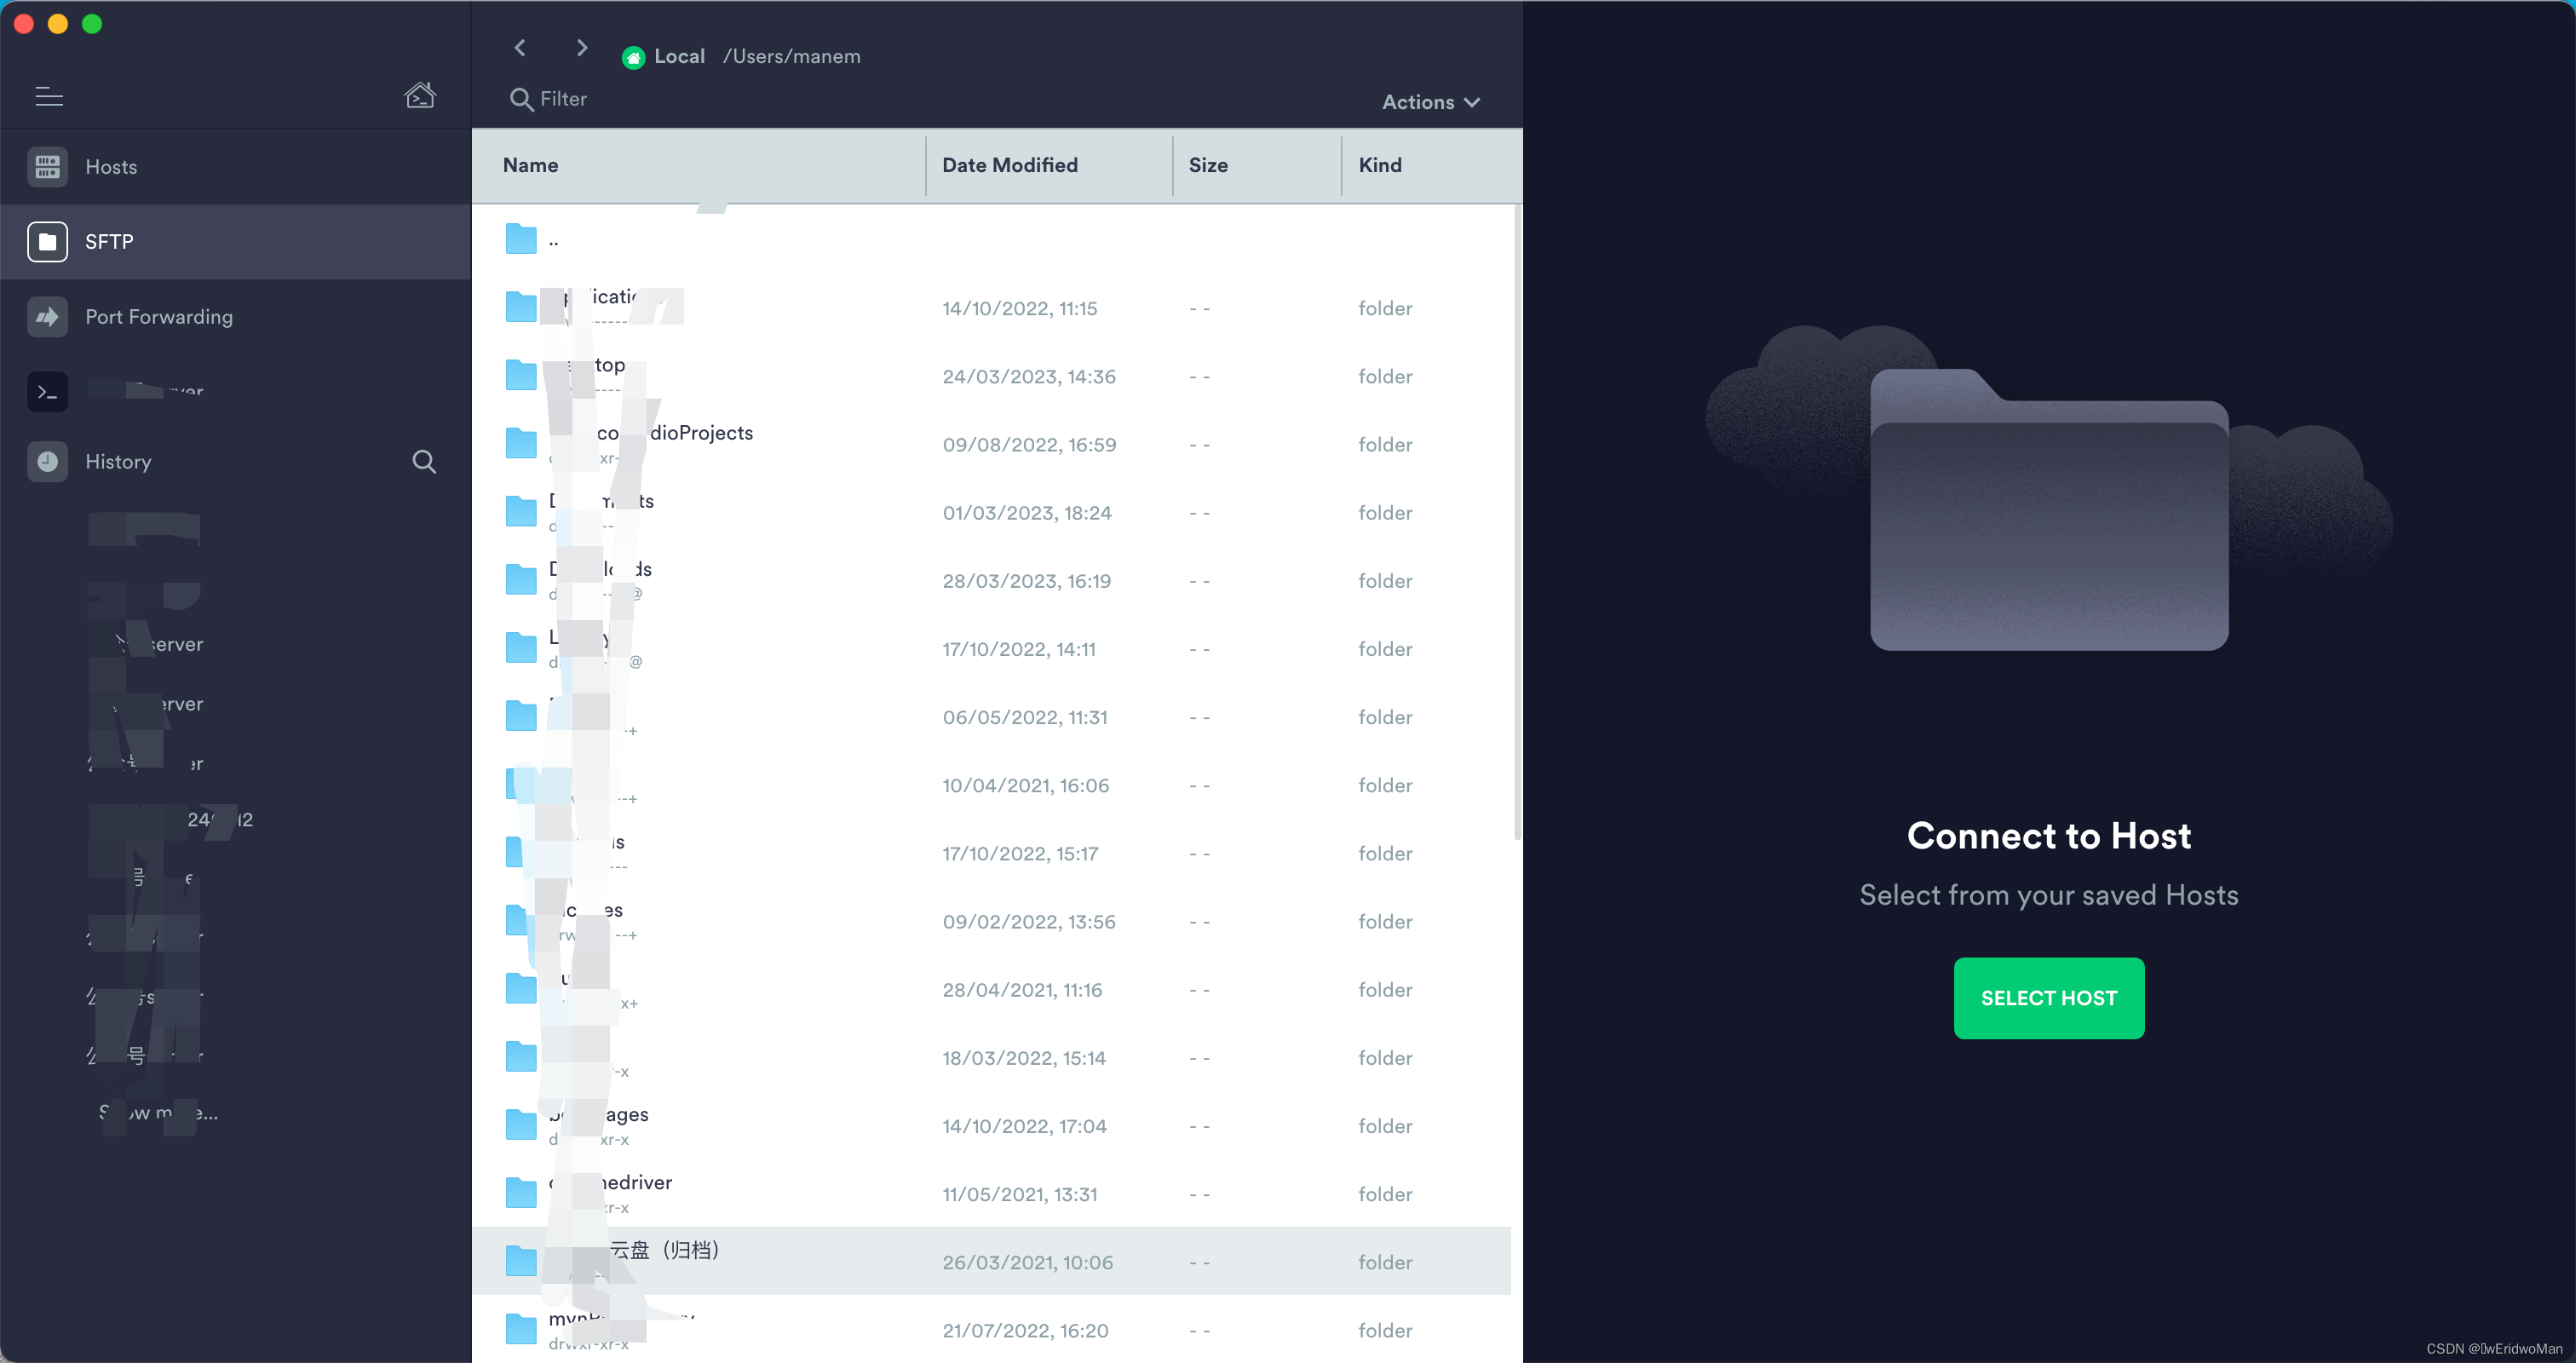Open the Hosts panel in the sidebar

coord(110,166)
